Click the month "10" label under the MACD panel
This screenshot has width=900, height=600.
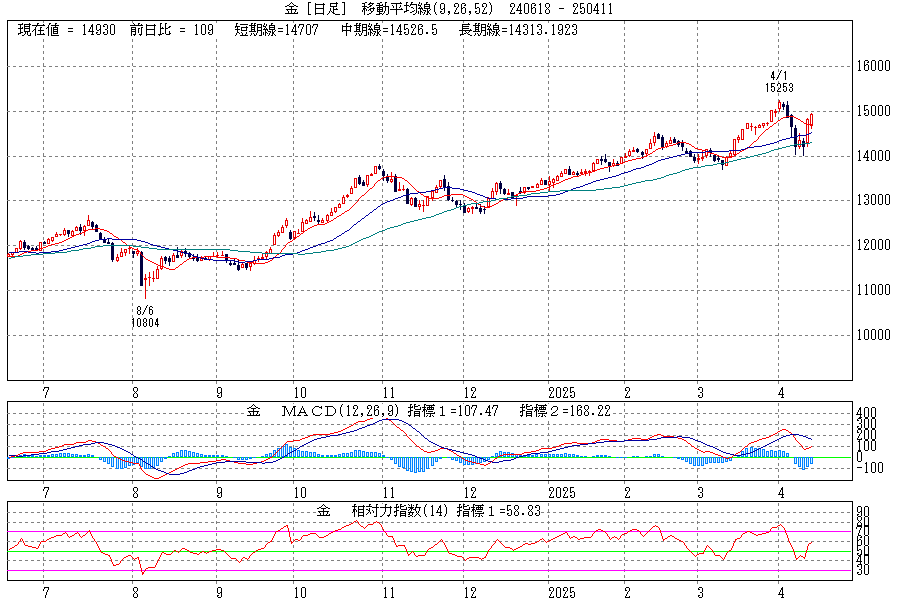tap(300, 493)
